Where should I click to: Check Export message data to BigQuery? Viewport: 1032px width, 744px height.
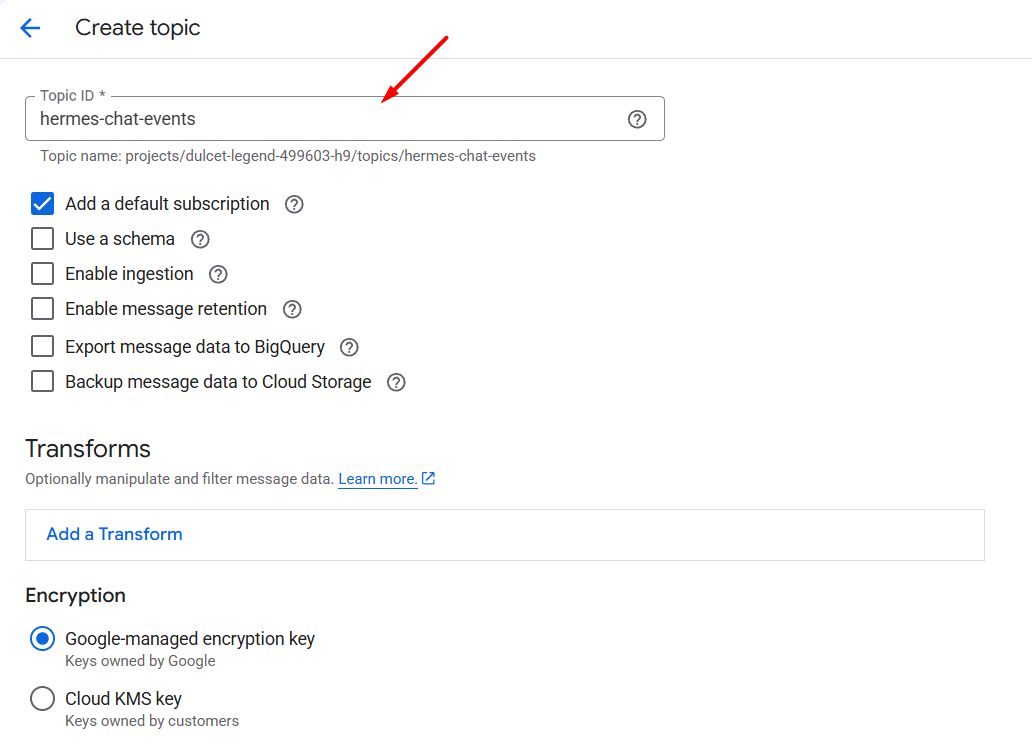43,346
